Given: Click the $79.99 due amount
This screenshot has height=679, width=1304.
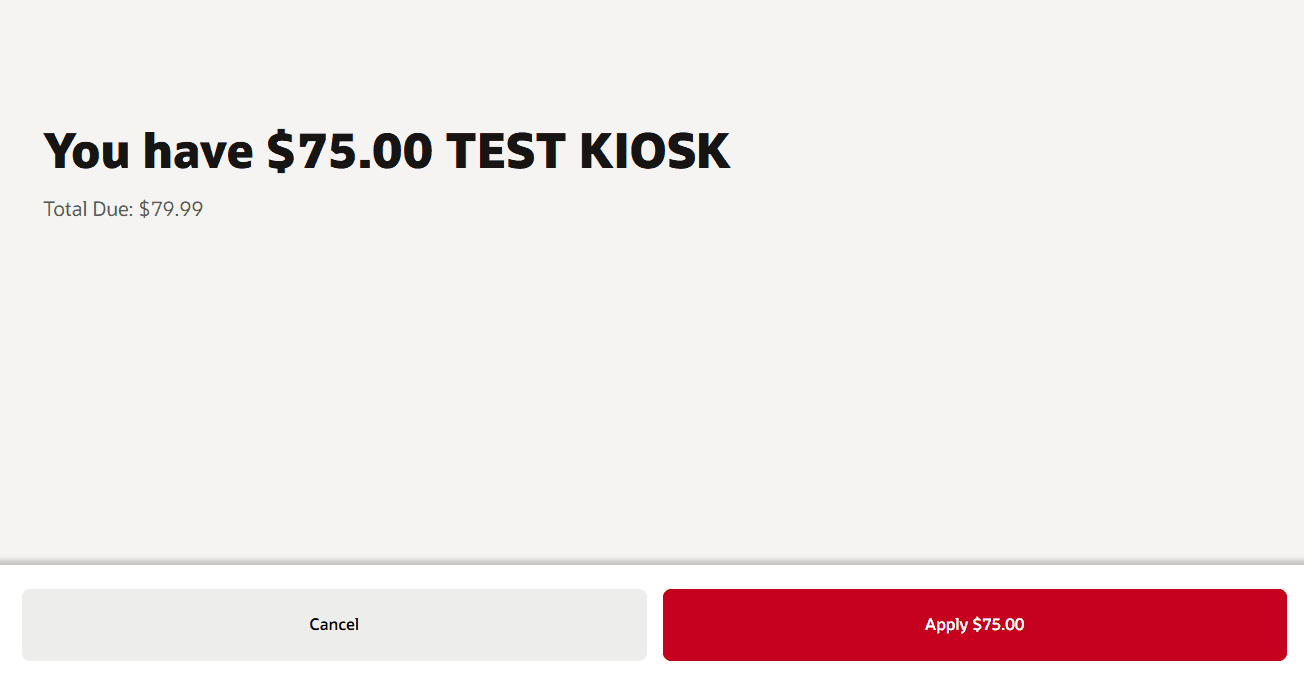Looking at the screenshot, I should (170, 208).
